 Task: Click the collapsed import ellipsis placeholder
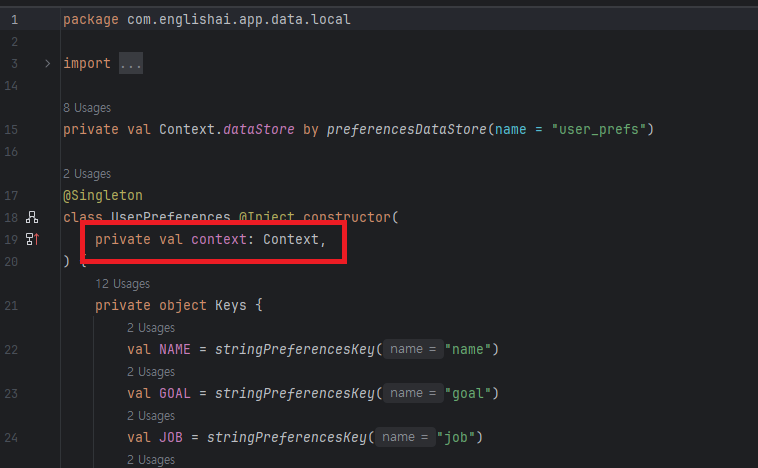(131, 63)
